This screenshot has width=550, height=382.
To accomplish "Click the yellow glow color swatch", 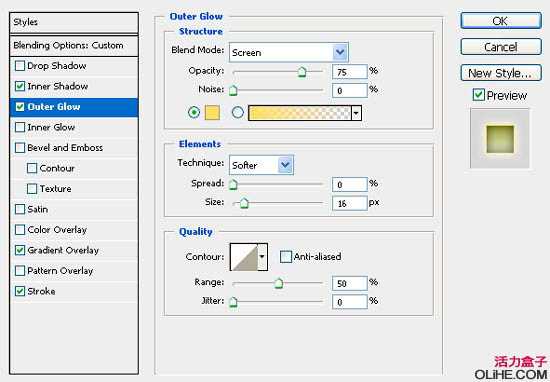I will [x=212, y=113].
